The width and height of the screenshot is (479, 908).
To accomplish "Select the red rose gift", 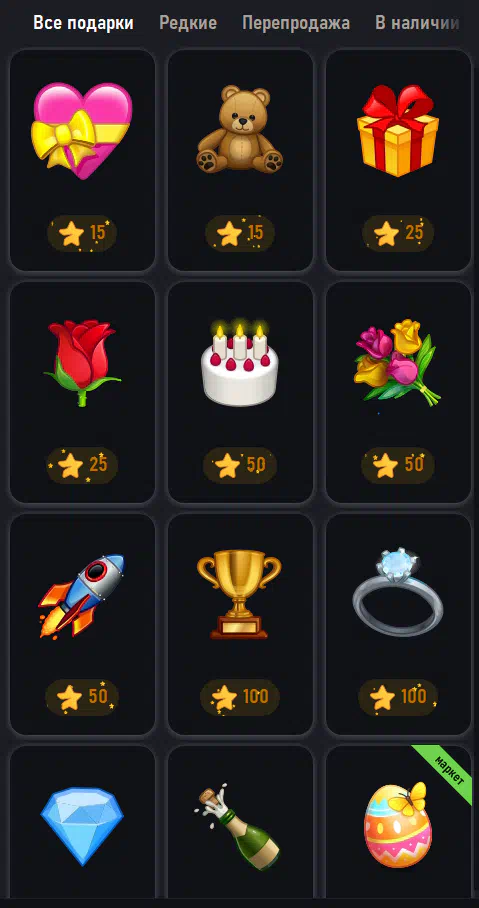I will click(82, 362).
